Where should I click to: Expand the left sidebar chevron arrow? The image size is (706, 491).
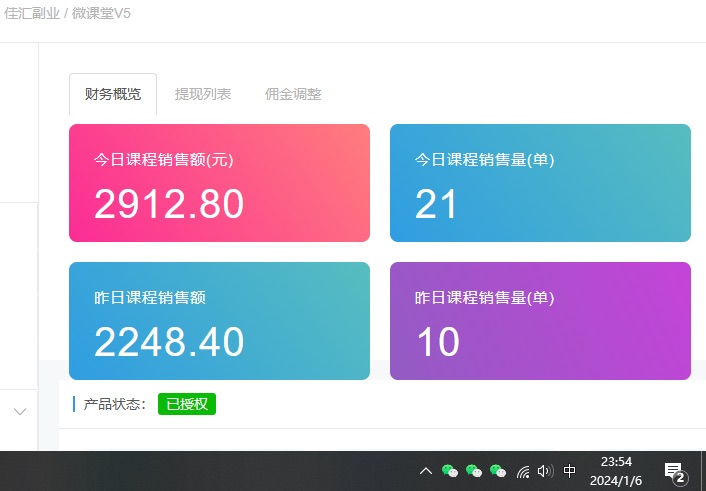pos(20,411)
